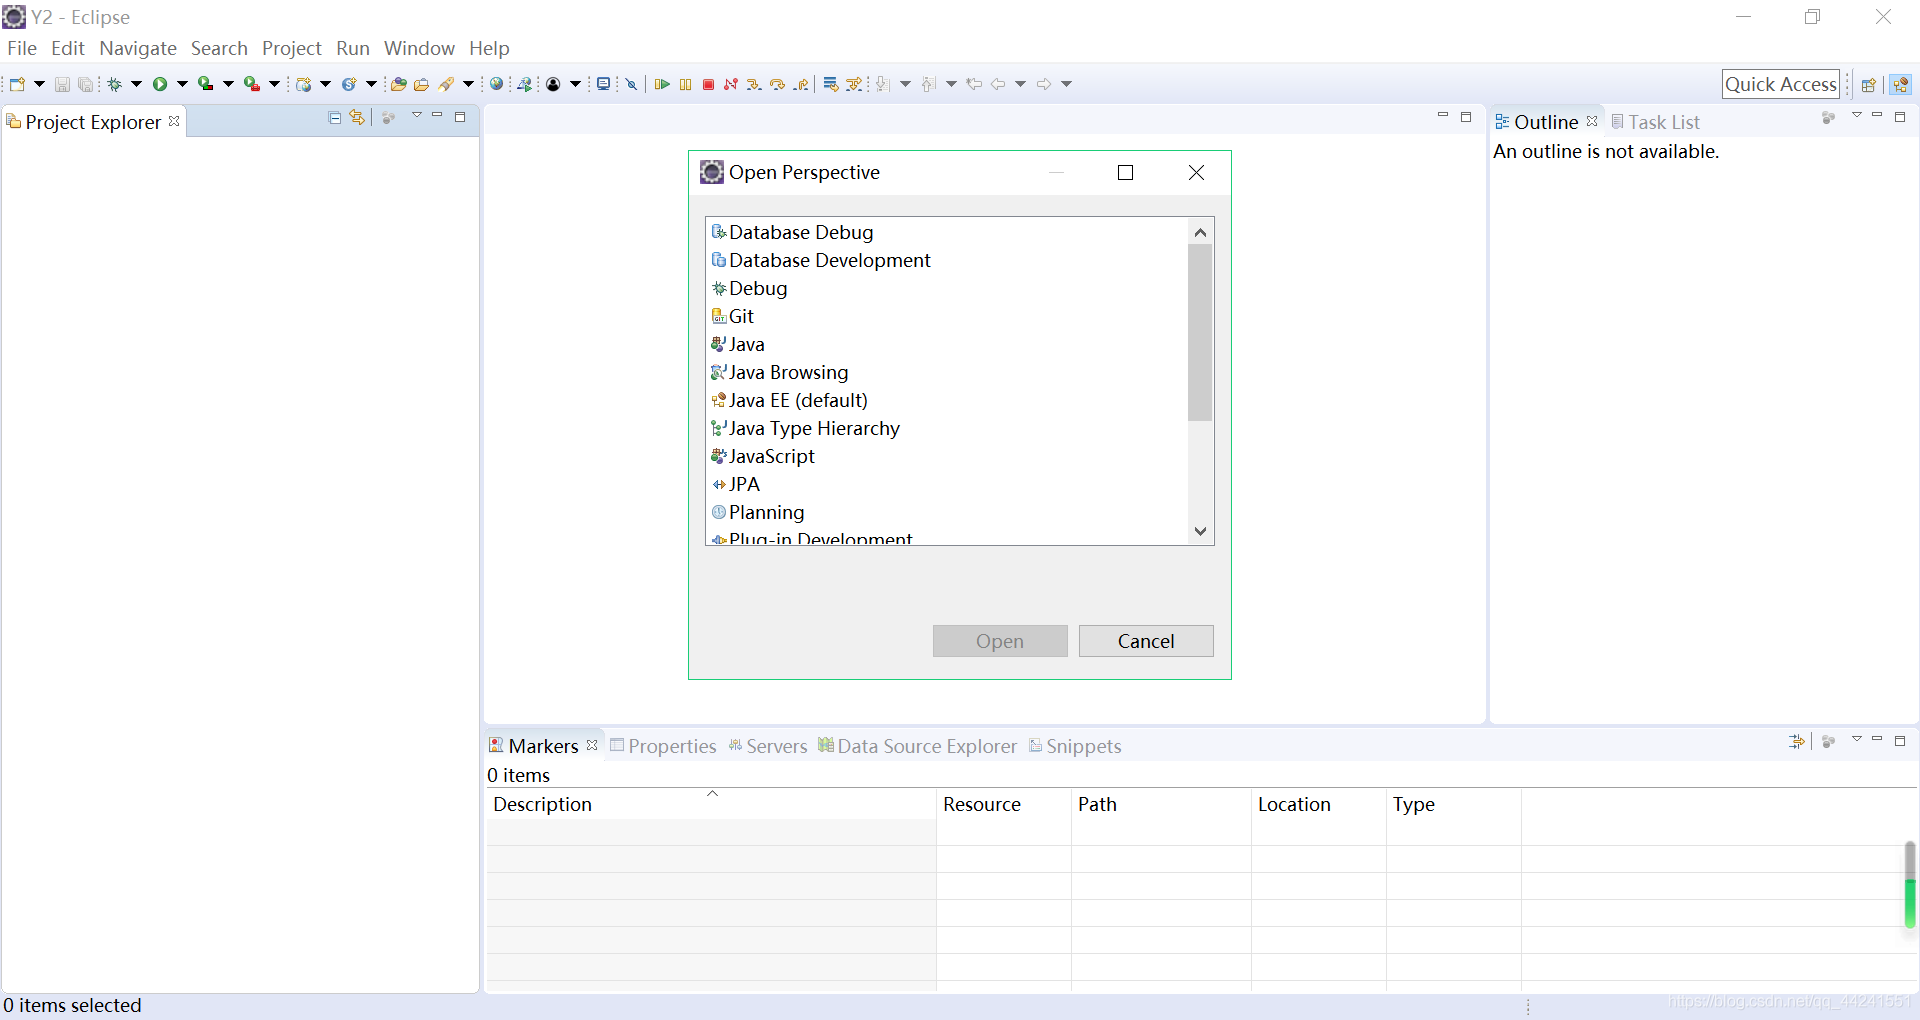The width and height of the screenshot is (1920, 1020).
Task: Open Project Explorer View Menu triangle
Action: coord(417,116)
